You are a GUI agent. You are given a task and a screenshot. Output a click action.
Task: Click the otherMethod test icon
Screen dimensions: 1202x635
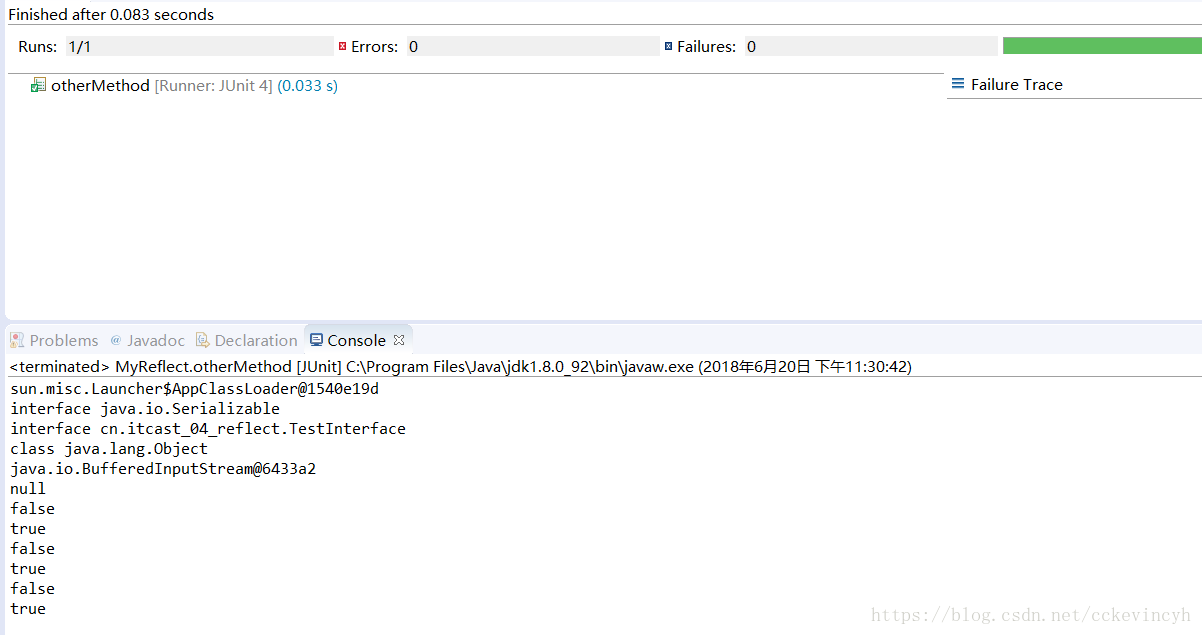[38, 86]
